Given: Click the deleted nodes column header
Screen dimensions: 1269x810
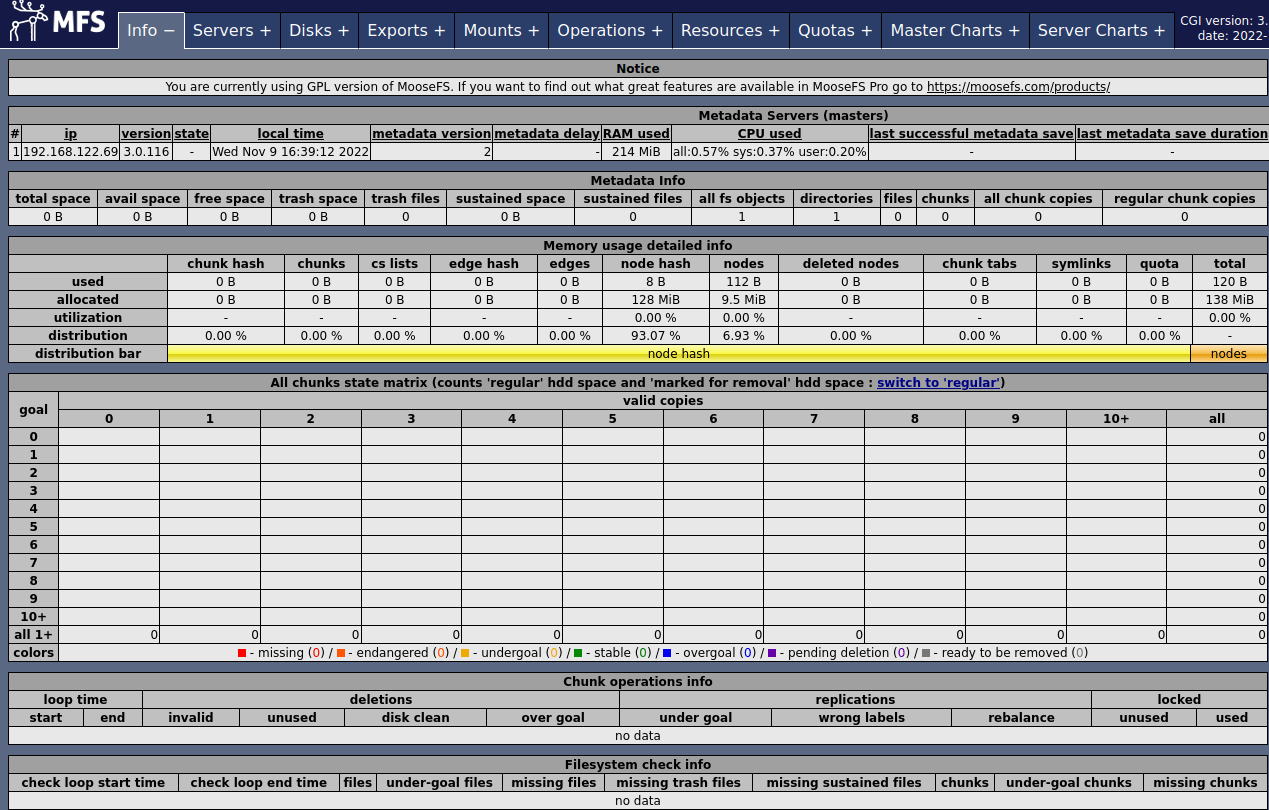Looking at the screenshot, I should 850,264.
